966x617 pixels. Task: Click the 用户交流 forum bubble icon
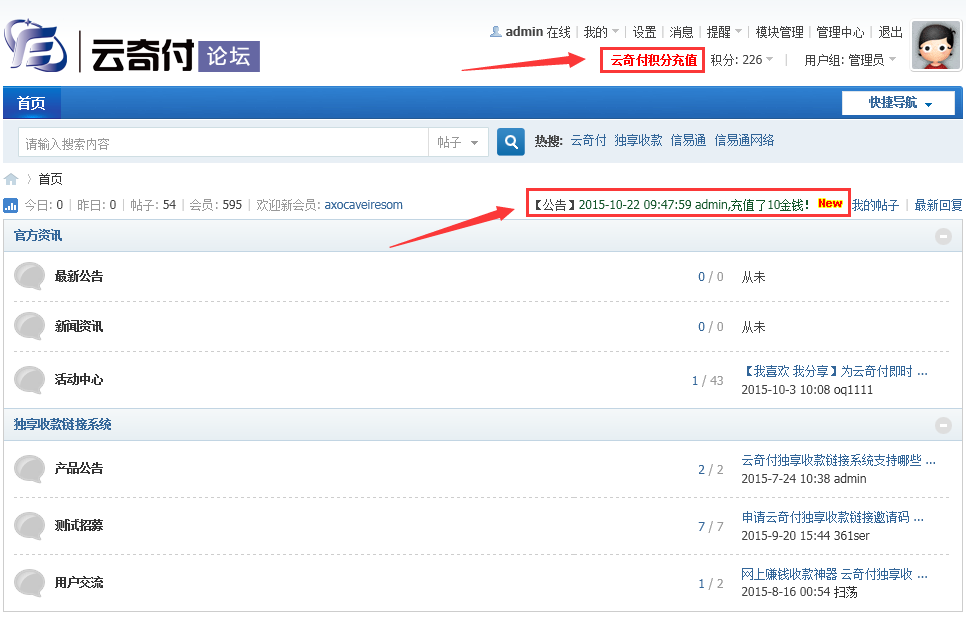click(x=29, y=583)
